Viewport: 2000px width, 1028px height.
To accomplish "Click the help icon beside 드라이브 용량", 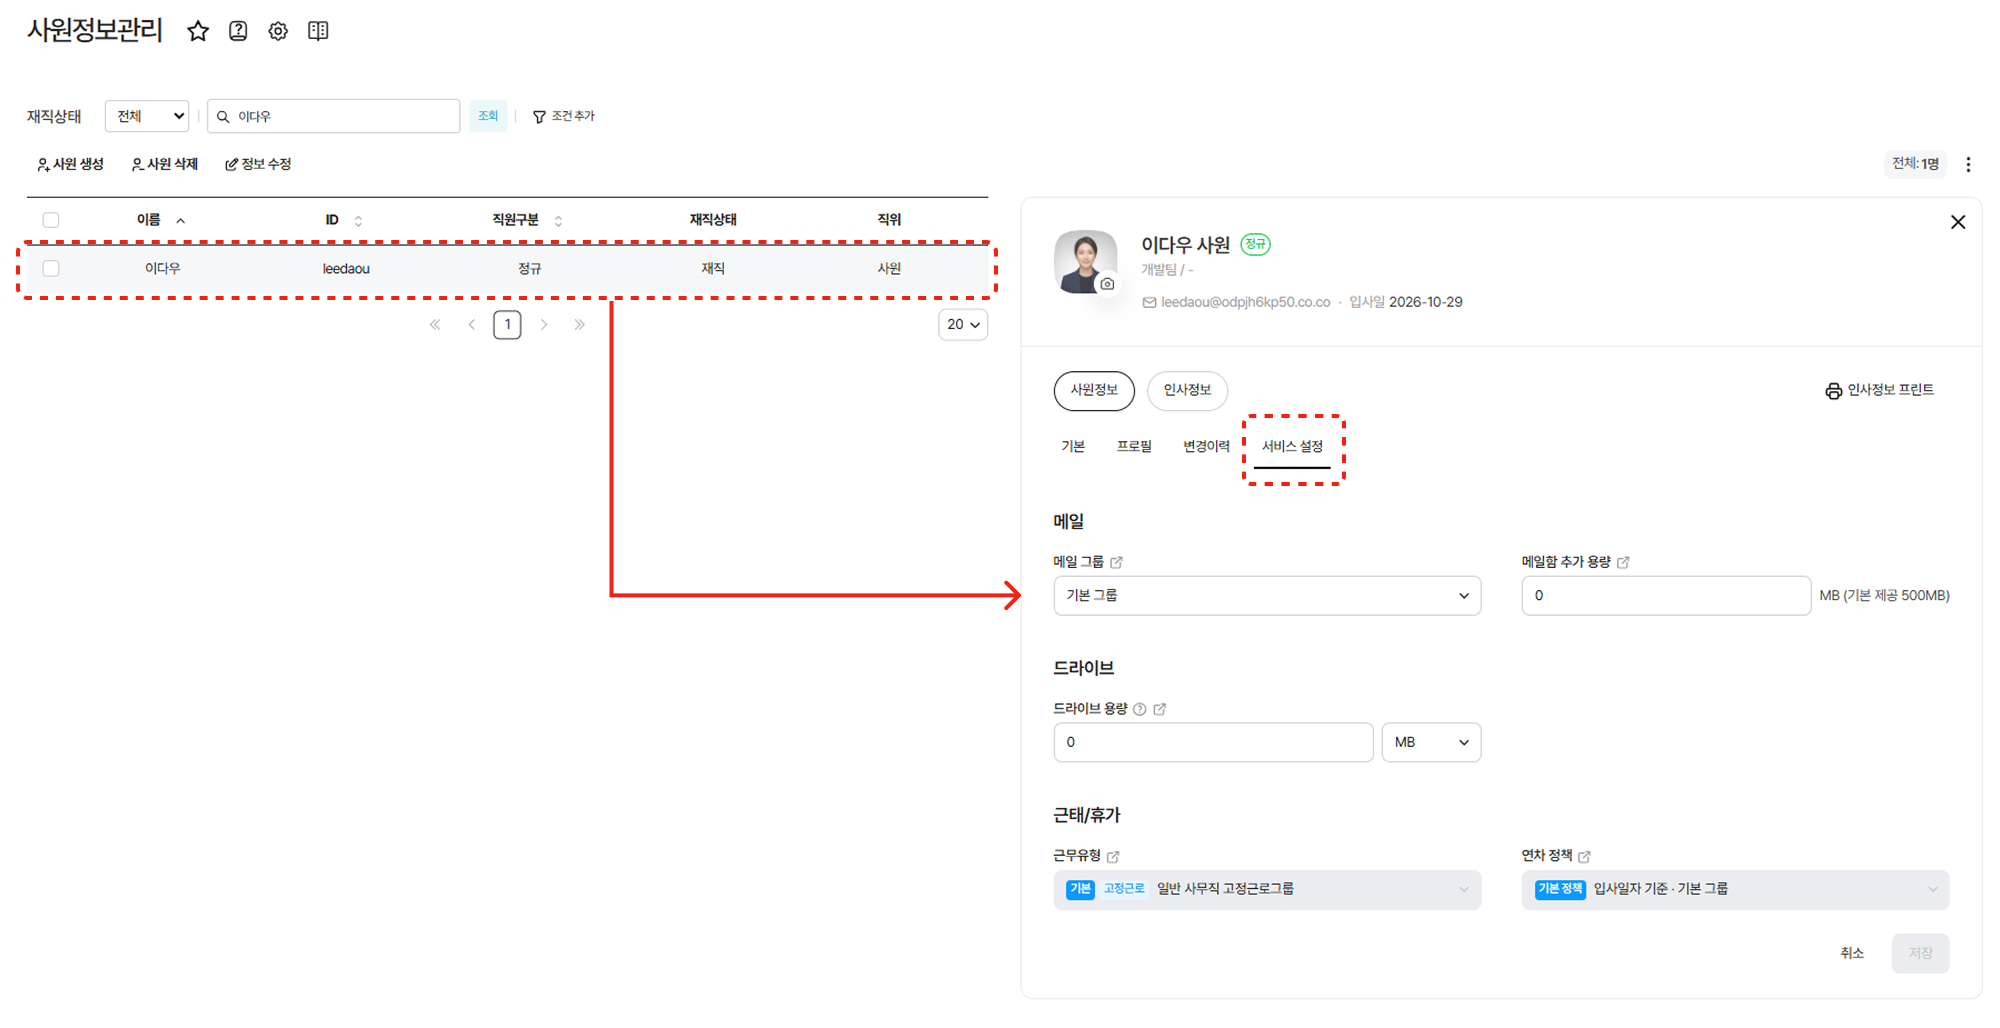I will [1139, 709].
